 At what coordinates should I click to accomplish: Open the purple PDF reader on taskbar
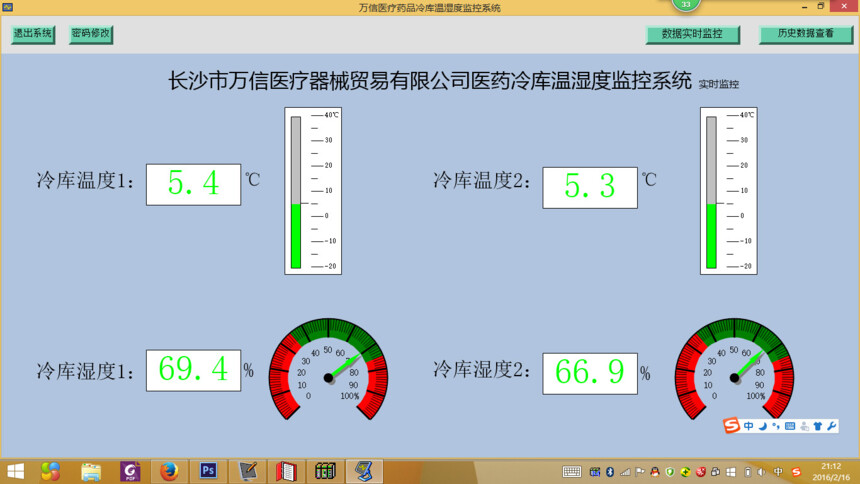130,471
